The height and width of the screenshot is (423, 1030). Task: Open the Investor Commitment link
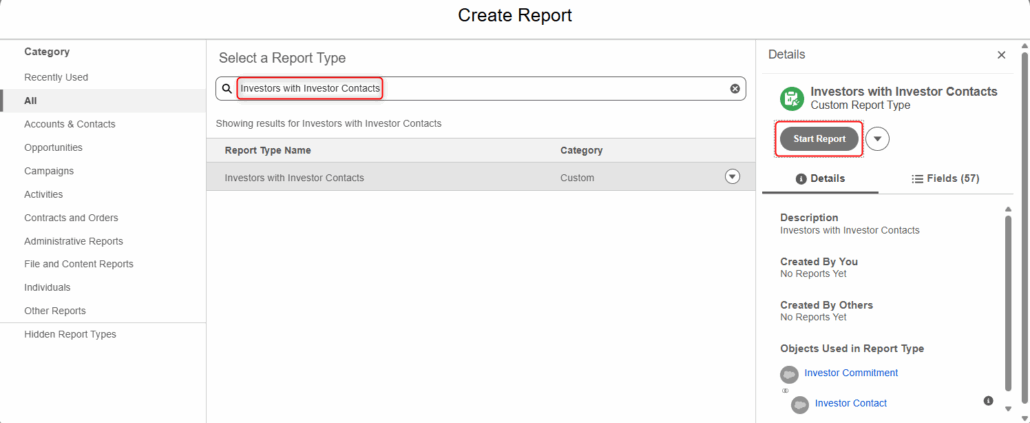click(x=851, y=372)
